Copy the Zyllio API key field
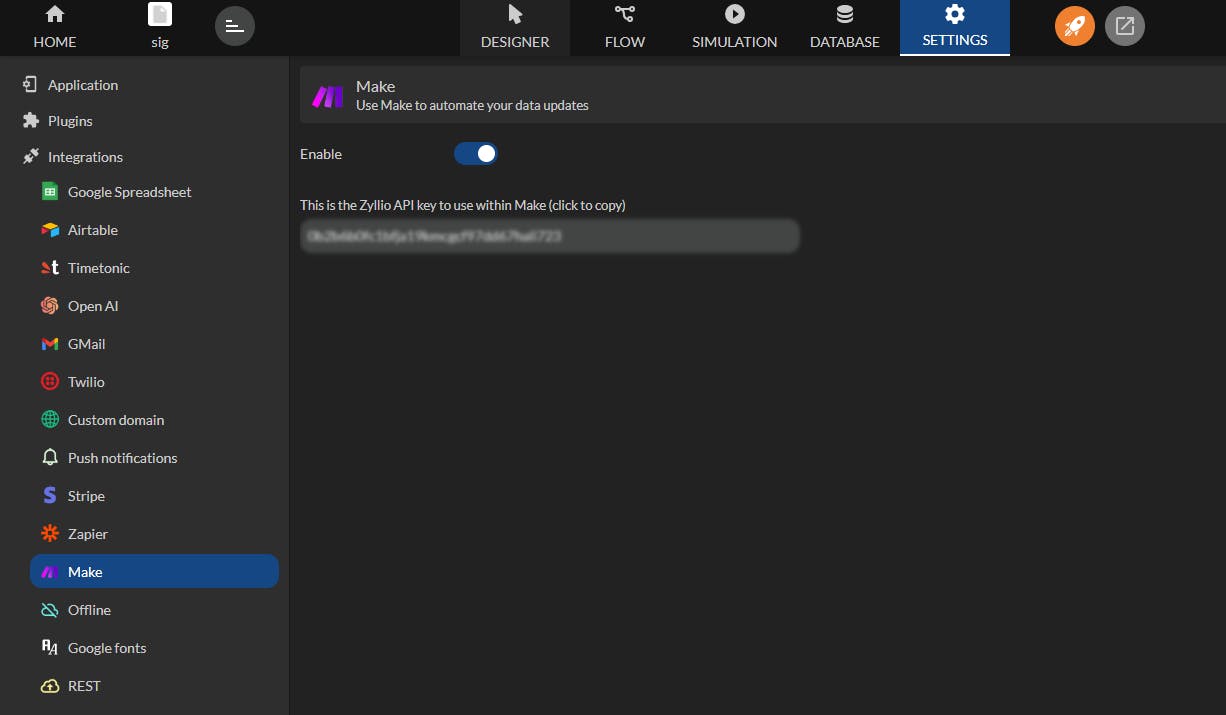 click(550, 236)
